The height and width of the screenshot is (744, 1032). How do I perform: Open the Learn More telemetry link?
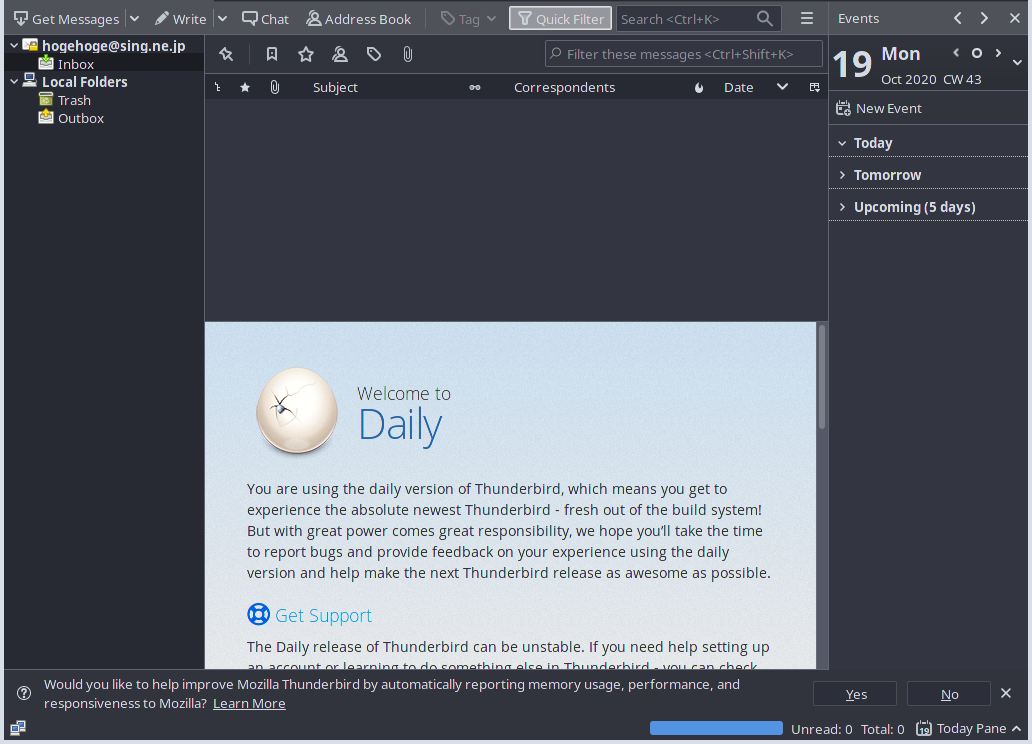[249, 704]
